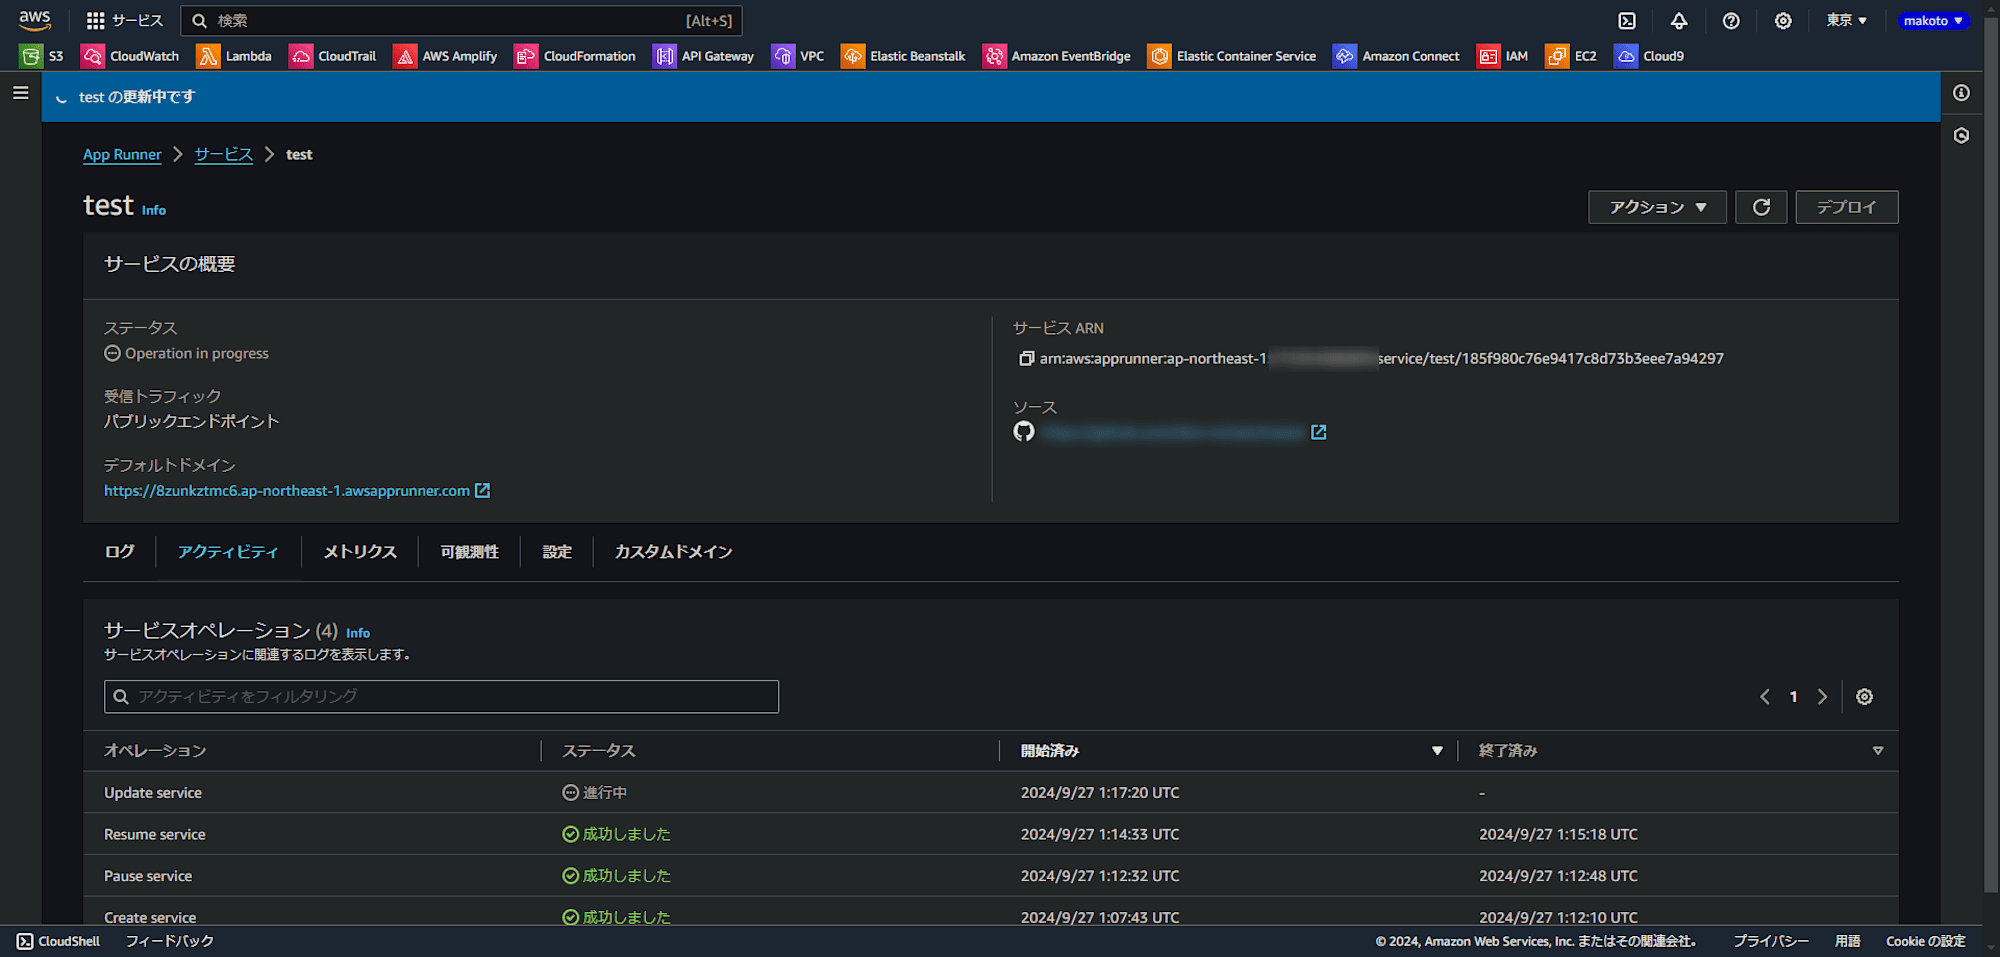Click the ステータス column header

click(x=598, y=751)
